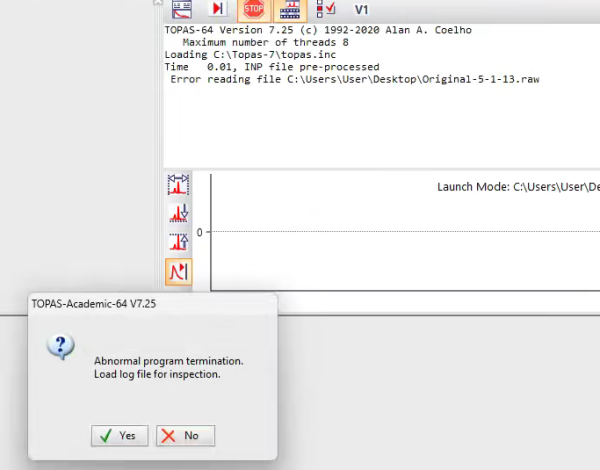Click the Stop refinement icon
Viewport: 600px width, 470px height.
254,10
